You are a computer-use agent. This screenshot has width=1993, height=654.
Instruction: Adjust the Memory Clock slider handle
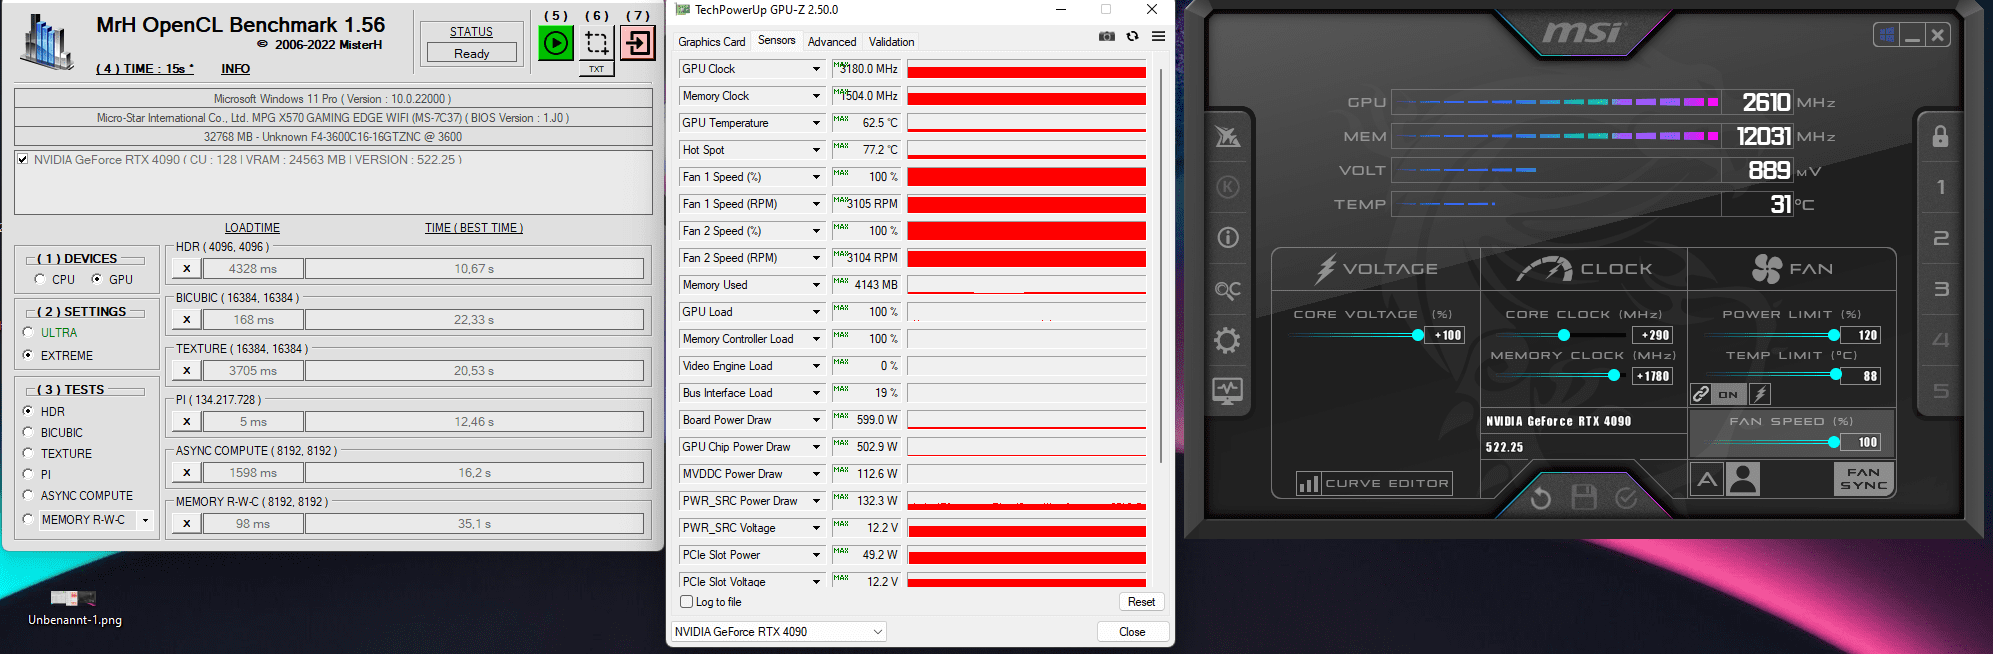tap(1614, 375)
